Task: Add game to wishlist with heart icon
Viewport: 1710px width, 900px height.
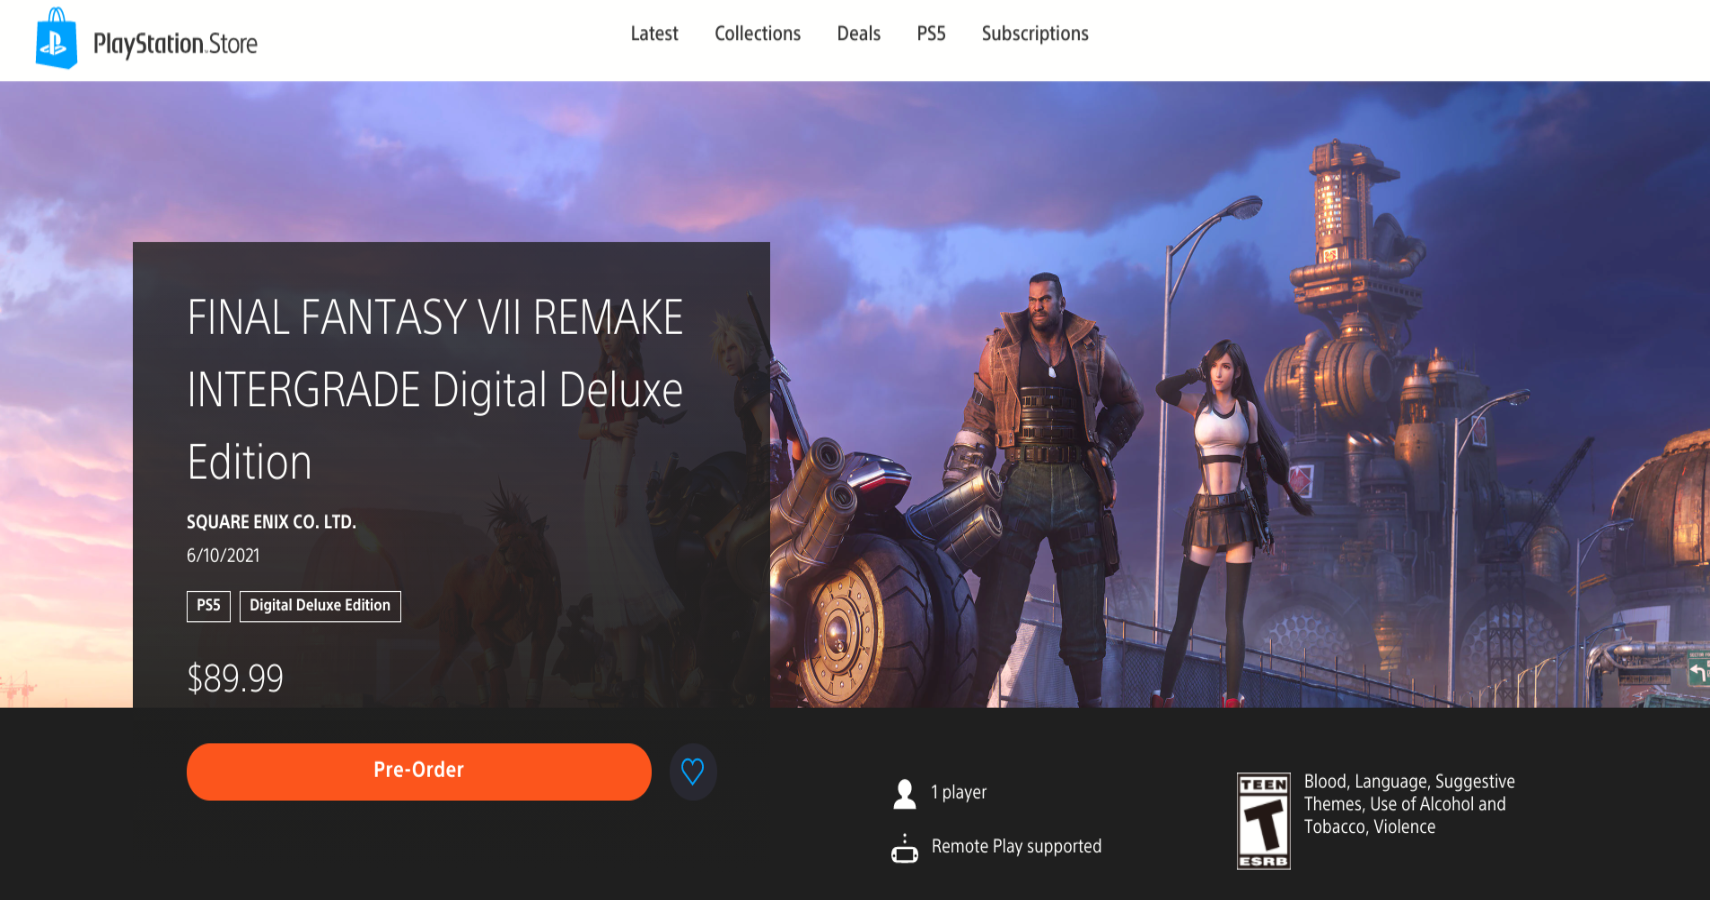Action: click(692, 771)
